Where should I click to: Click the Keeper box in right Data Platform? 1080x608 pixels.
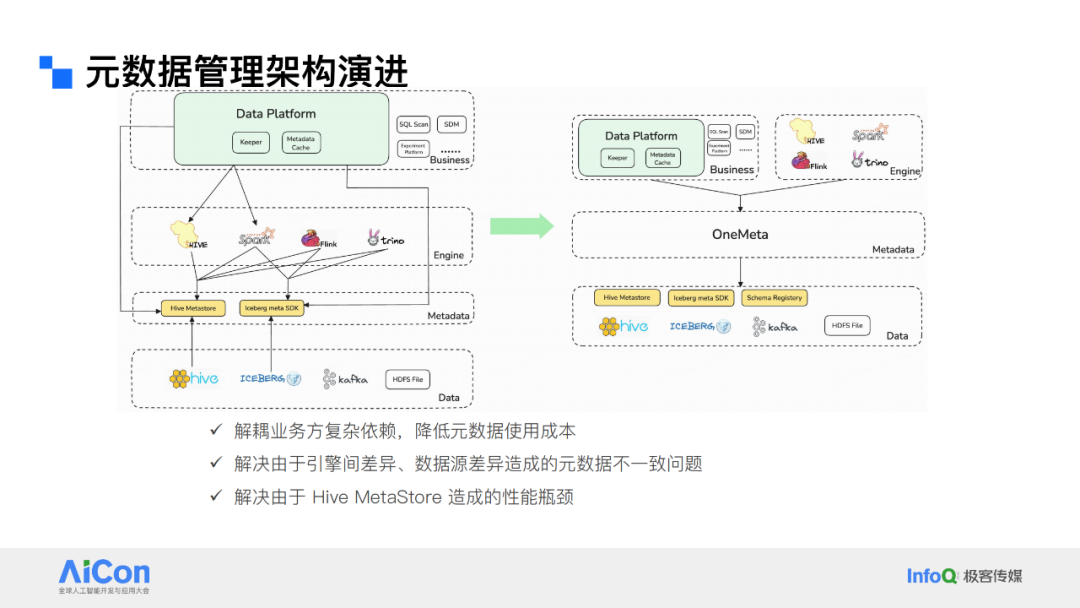pos(617,158)
